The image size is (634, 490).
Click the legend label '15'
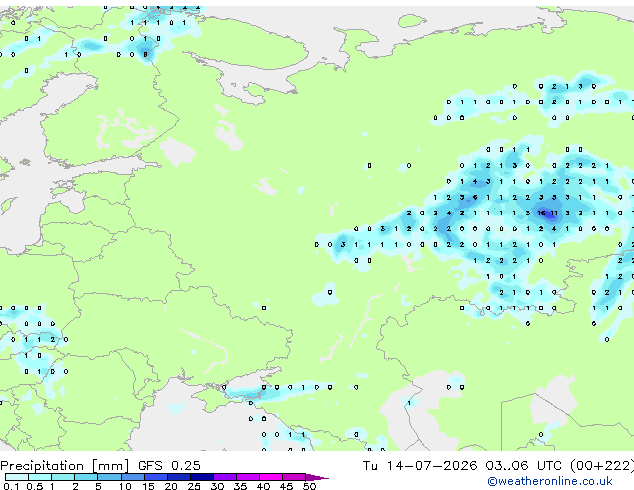148,486
